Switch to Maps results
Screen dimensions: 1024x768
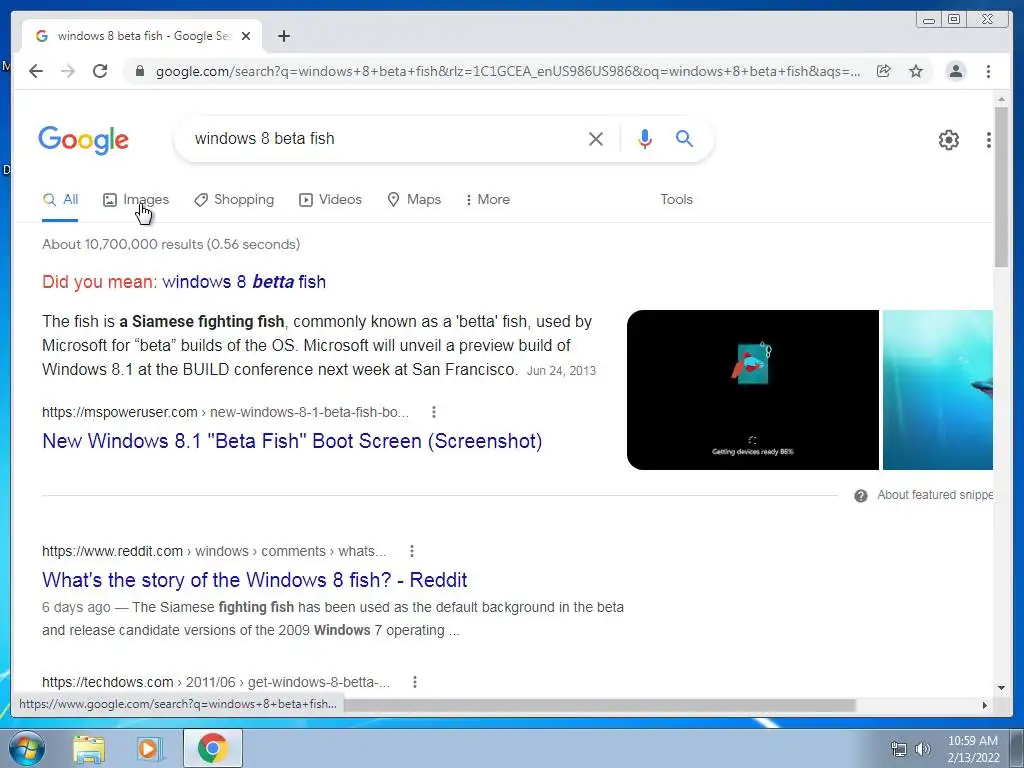click(413, 200)
